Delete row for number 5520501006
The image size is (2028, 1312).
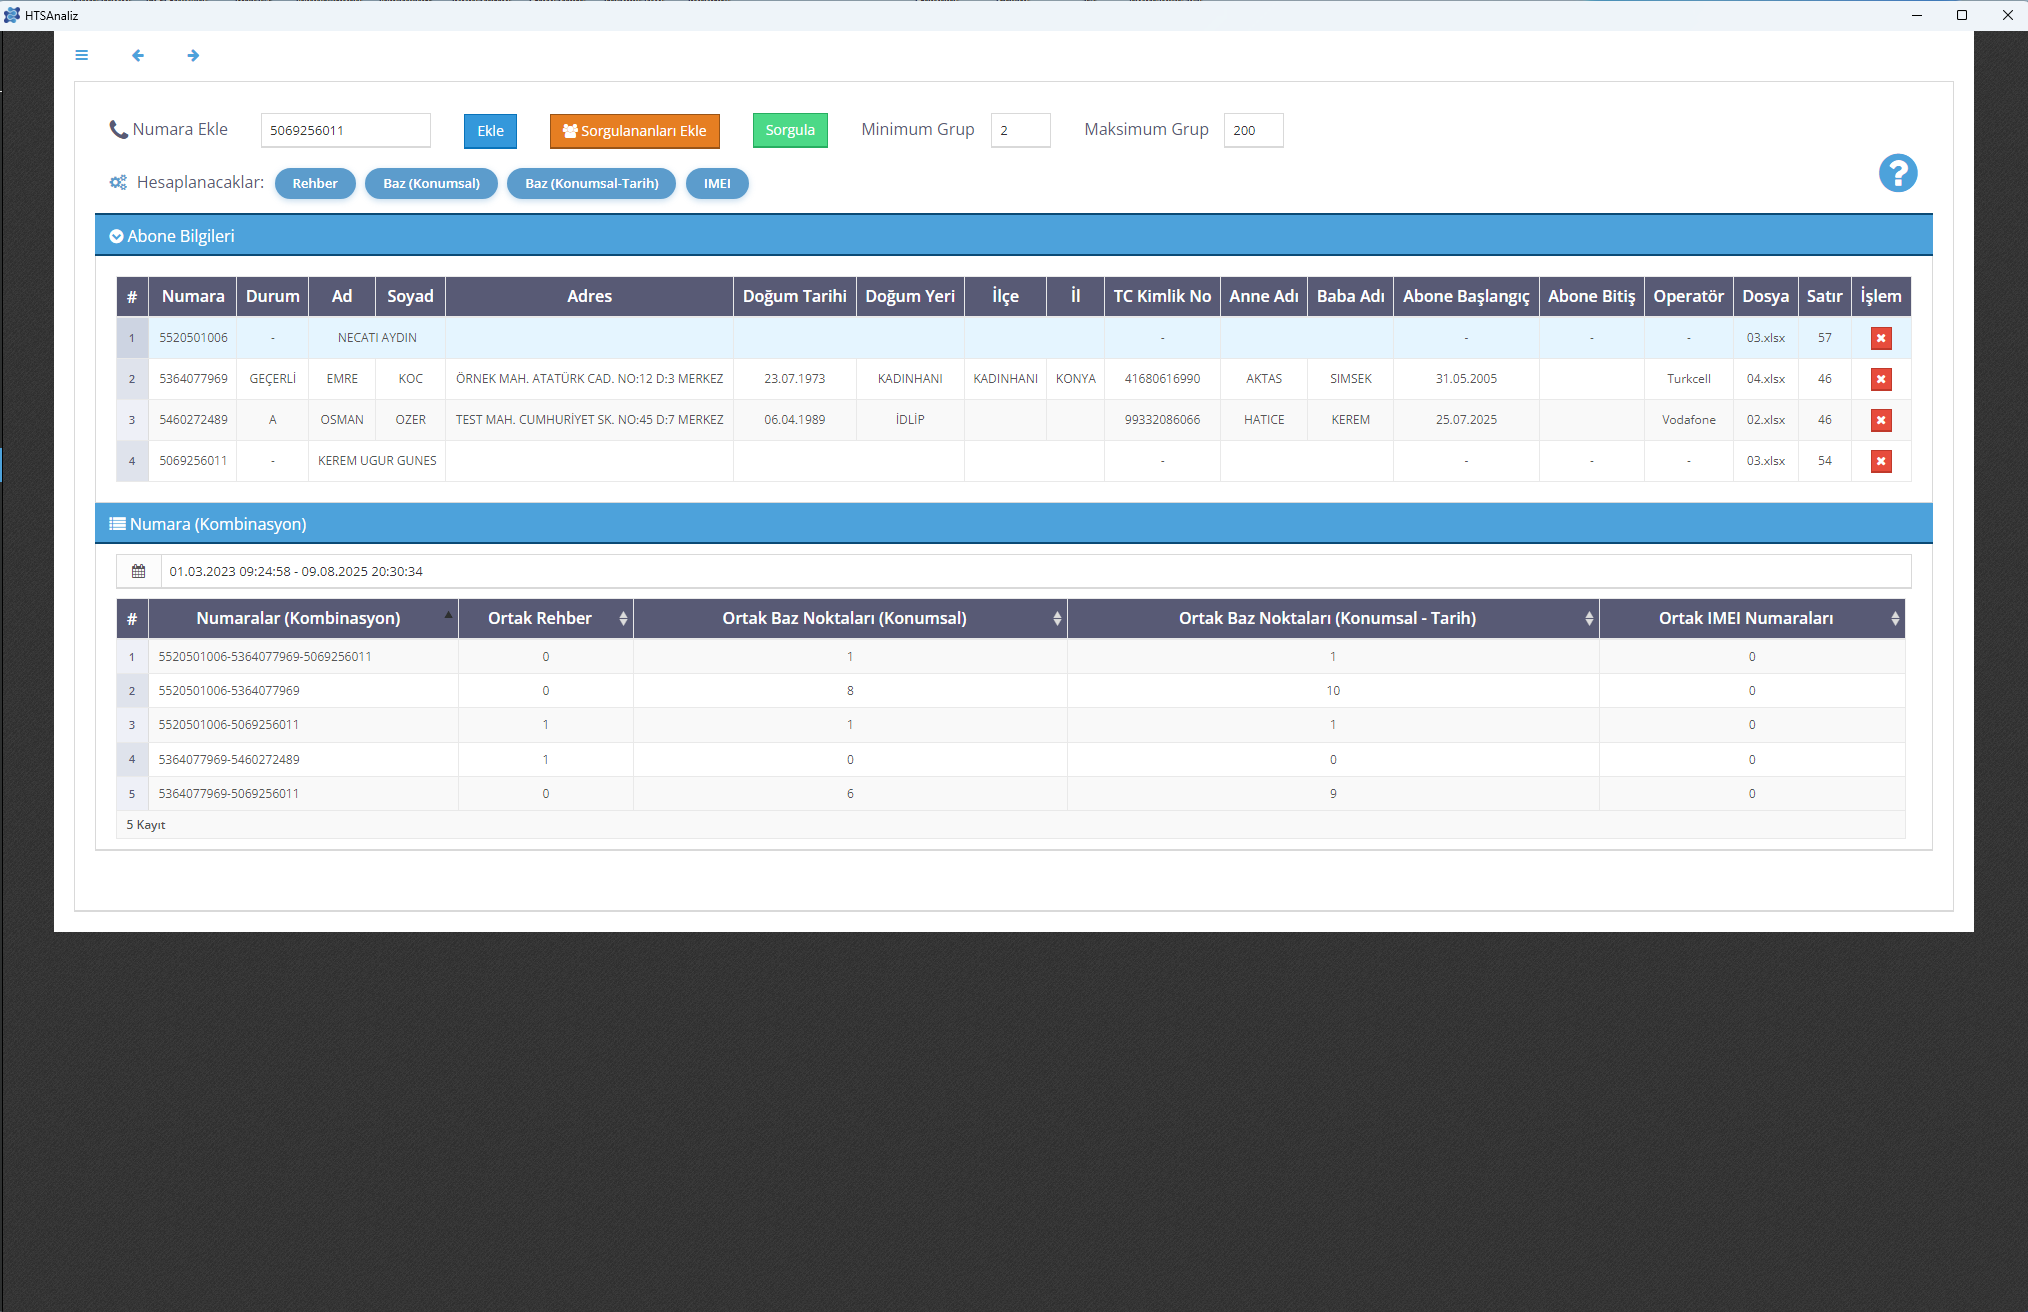click(x=1880, y=338)
